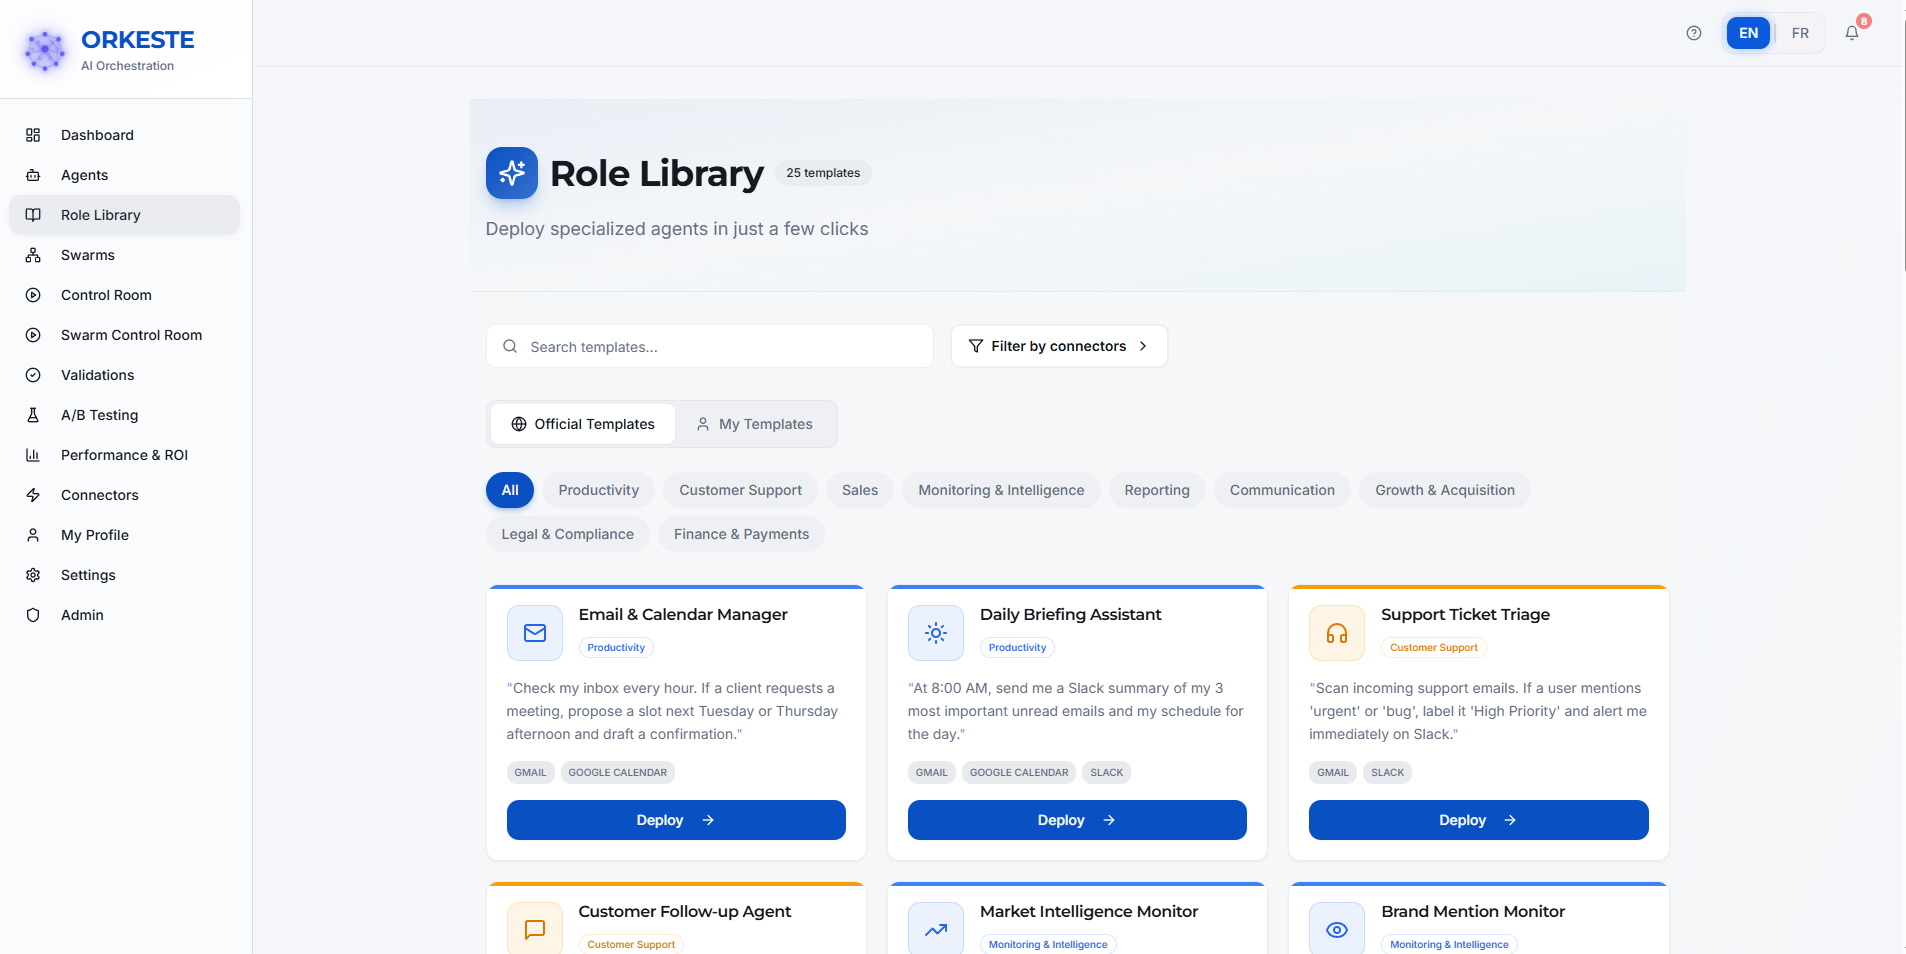Image resolution: width=1906 pixels, height=954 pixels.
Task: Filter by Monitoring & Intelligence category
Action: pyautogui.click(x=1001, y=490)
